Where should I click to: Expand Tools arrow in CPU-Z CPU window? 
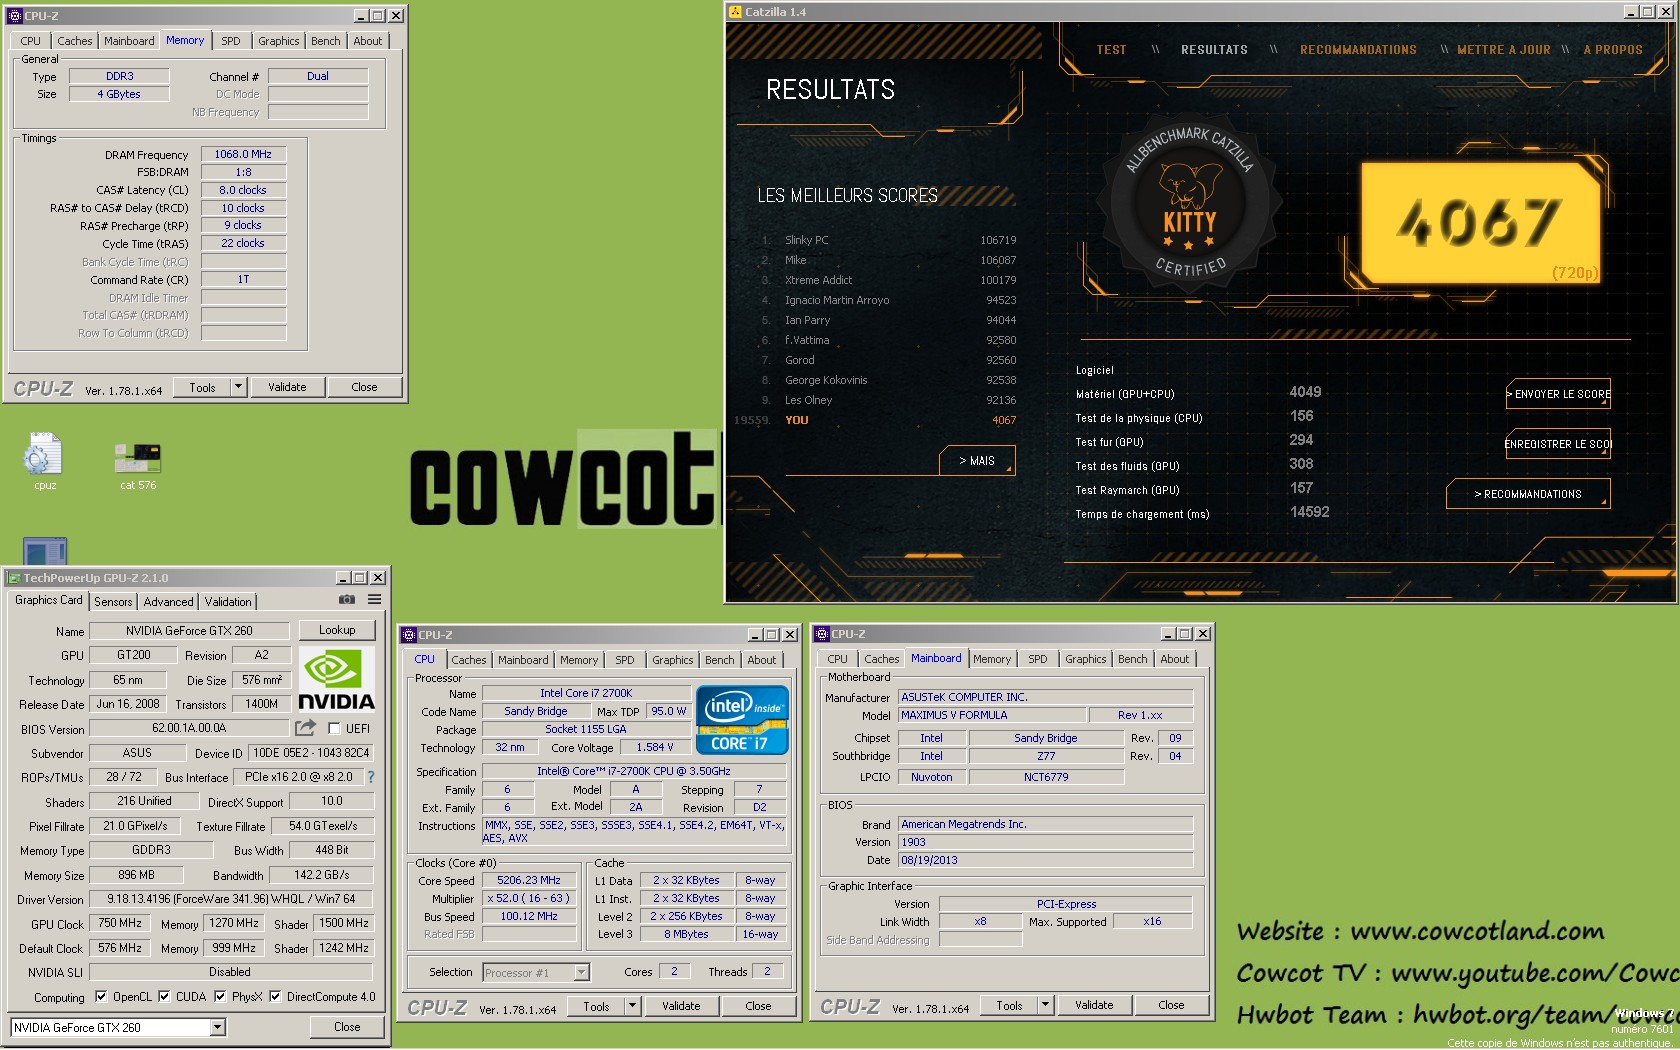coord(631,1007)
